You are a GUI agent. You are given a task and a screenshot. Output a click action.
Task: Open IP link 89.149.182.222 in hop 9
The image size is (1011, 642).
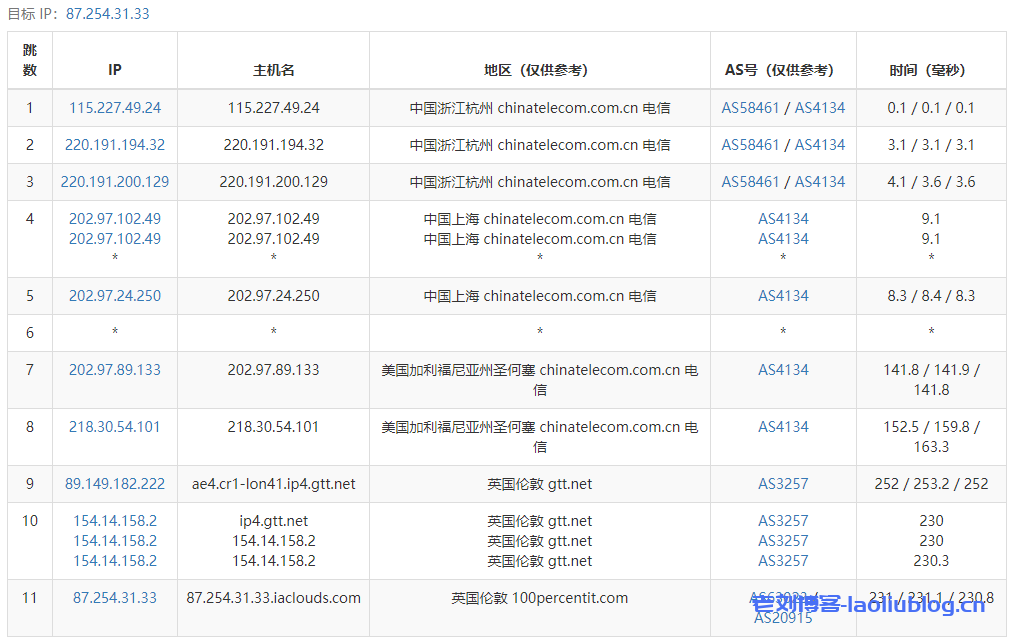pyautogui.click(x=115, y=484)
